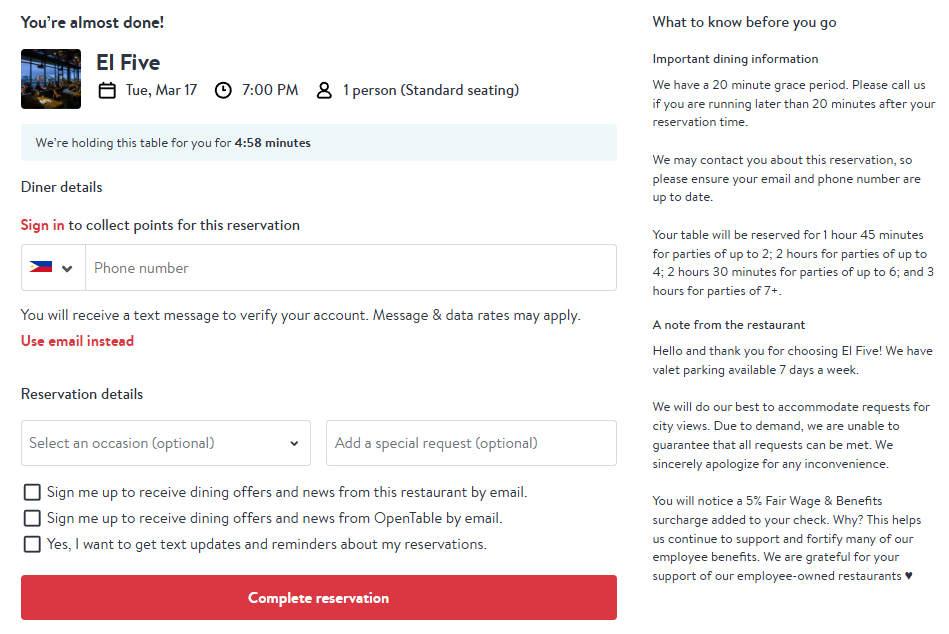Enable restaurant dining offers email checkbox

coord(32,492)
